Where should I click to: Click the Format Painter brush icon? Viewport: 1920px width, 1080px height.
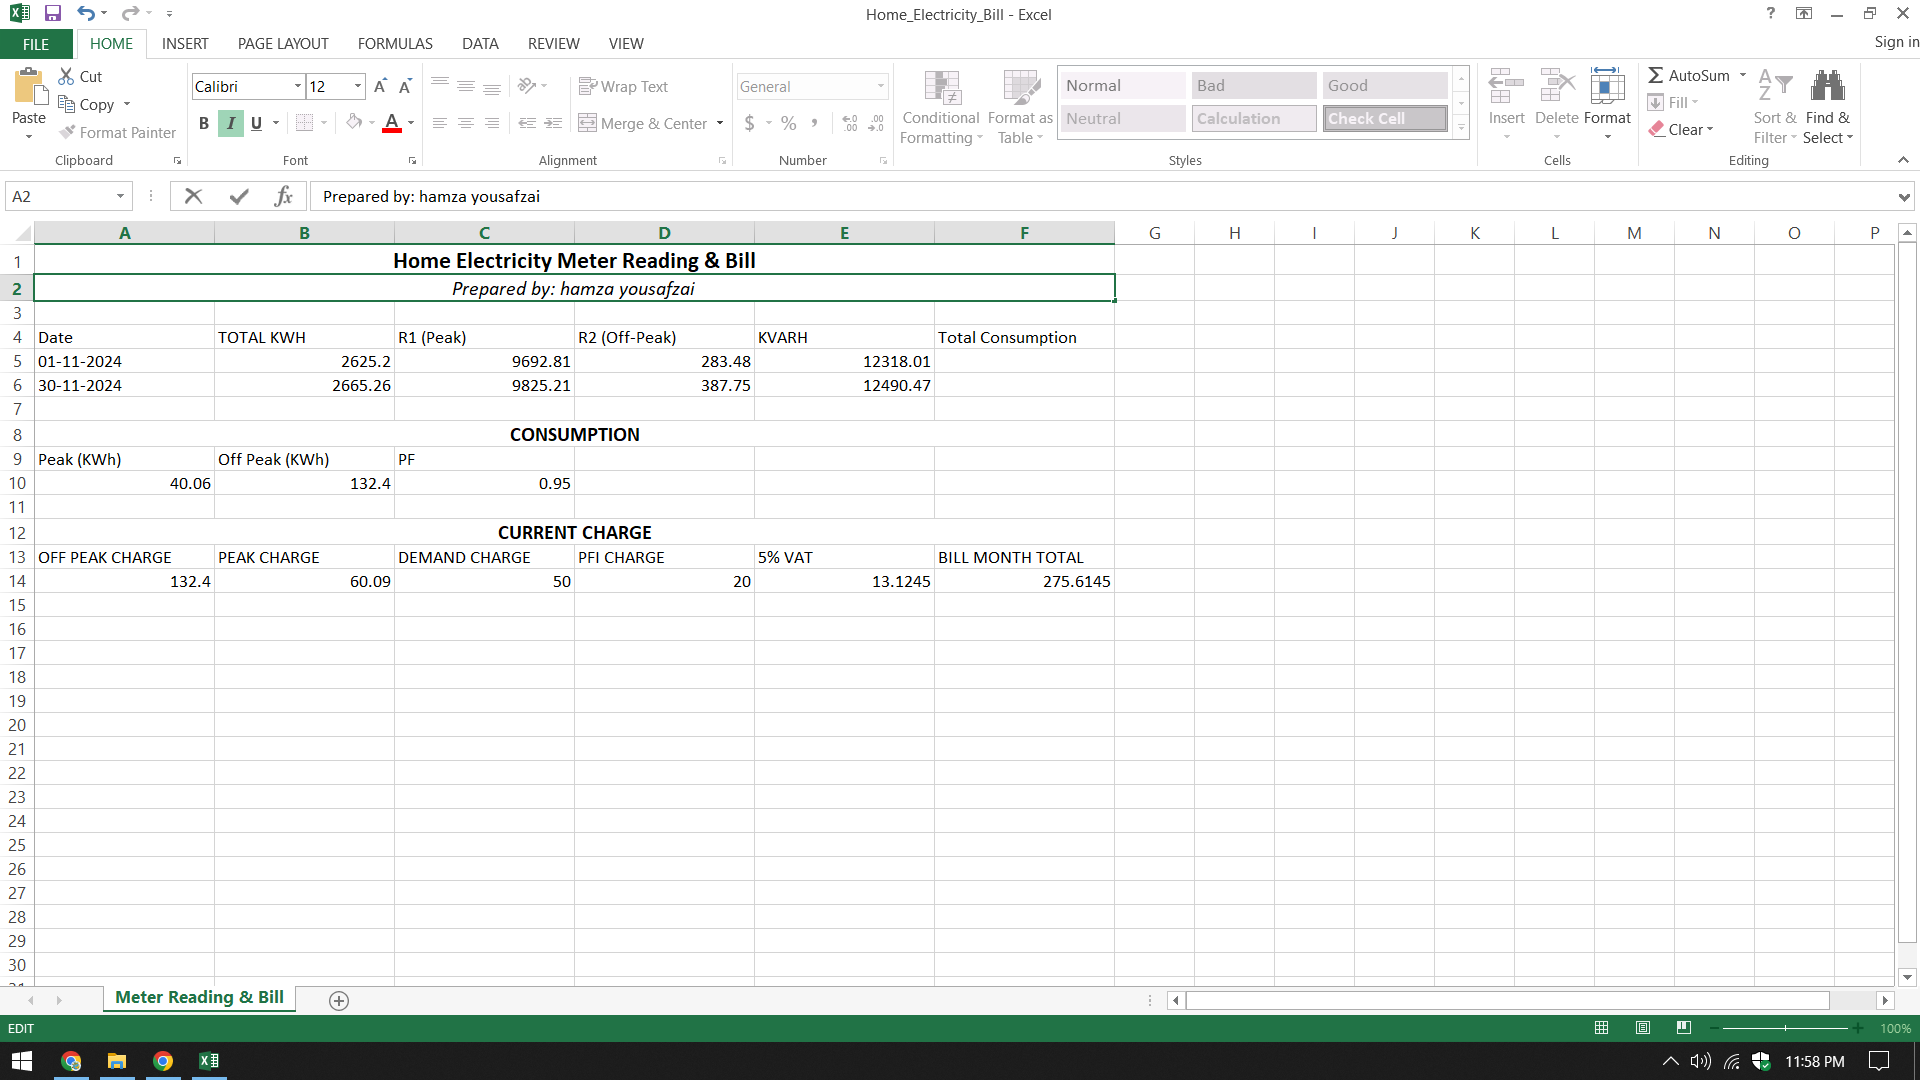point(67,132)
